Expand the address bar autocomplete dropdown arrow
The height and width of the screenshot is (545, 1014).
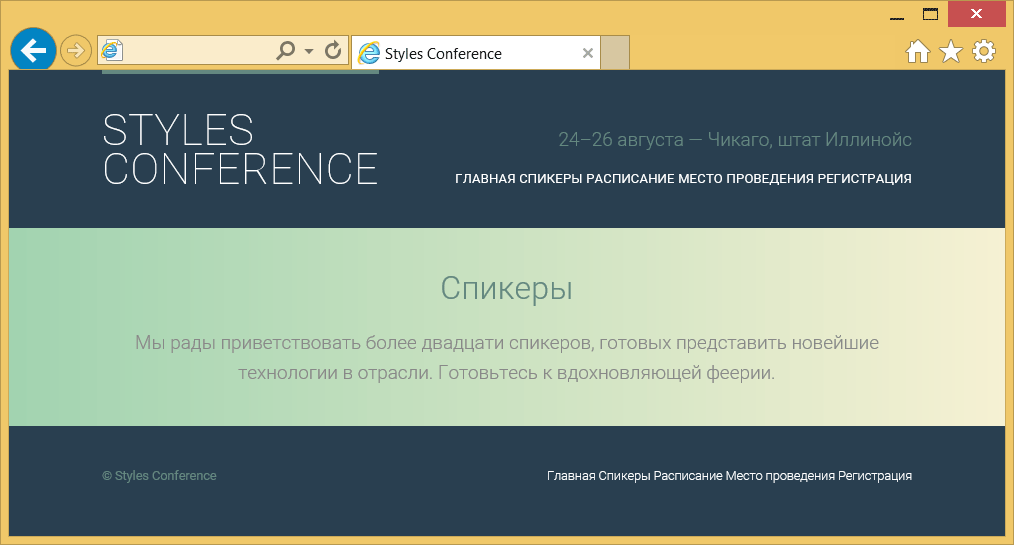309,50
